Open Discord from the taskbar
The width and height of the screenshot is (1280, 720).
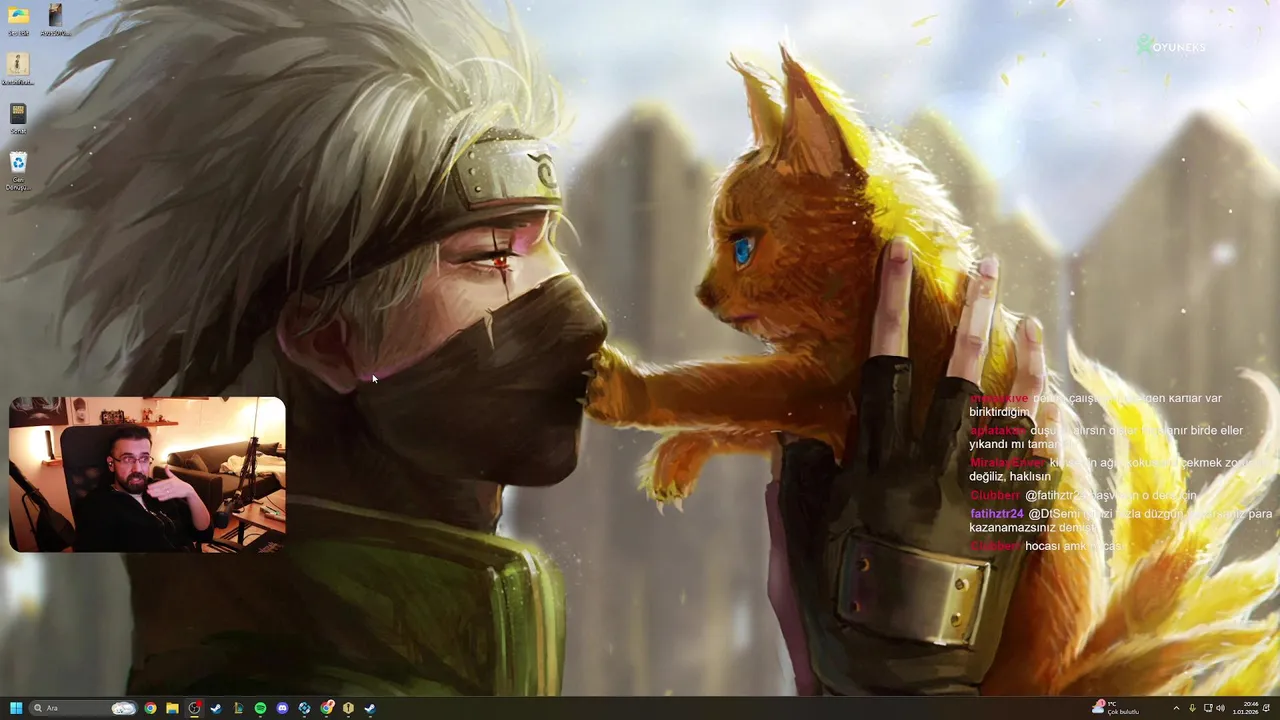(x=282, y=708)
